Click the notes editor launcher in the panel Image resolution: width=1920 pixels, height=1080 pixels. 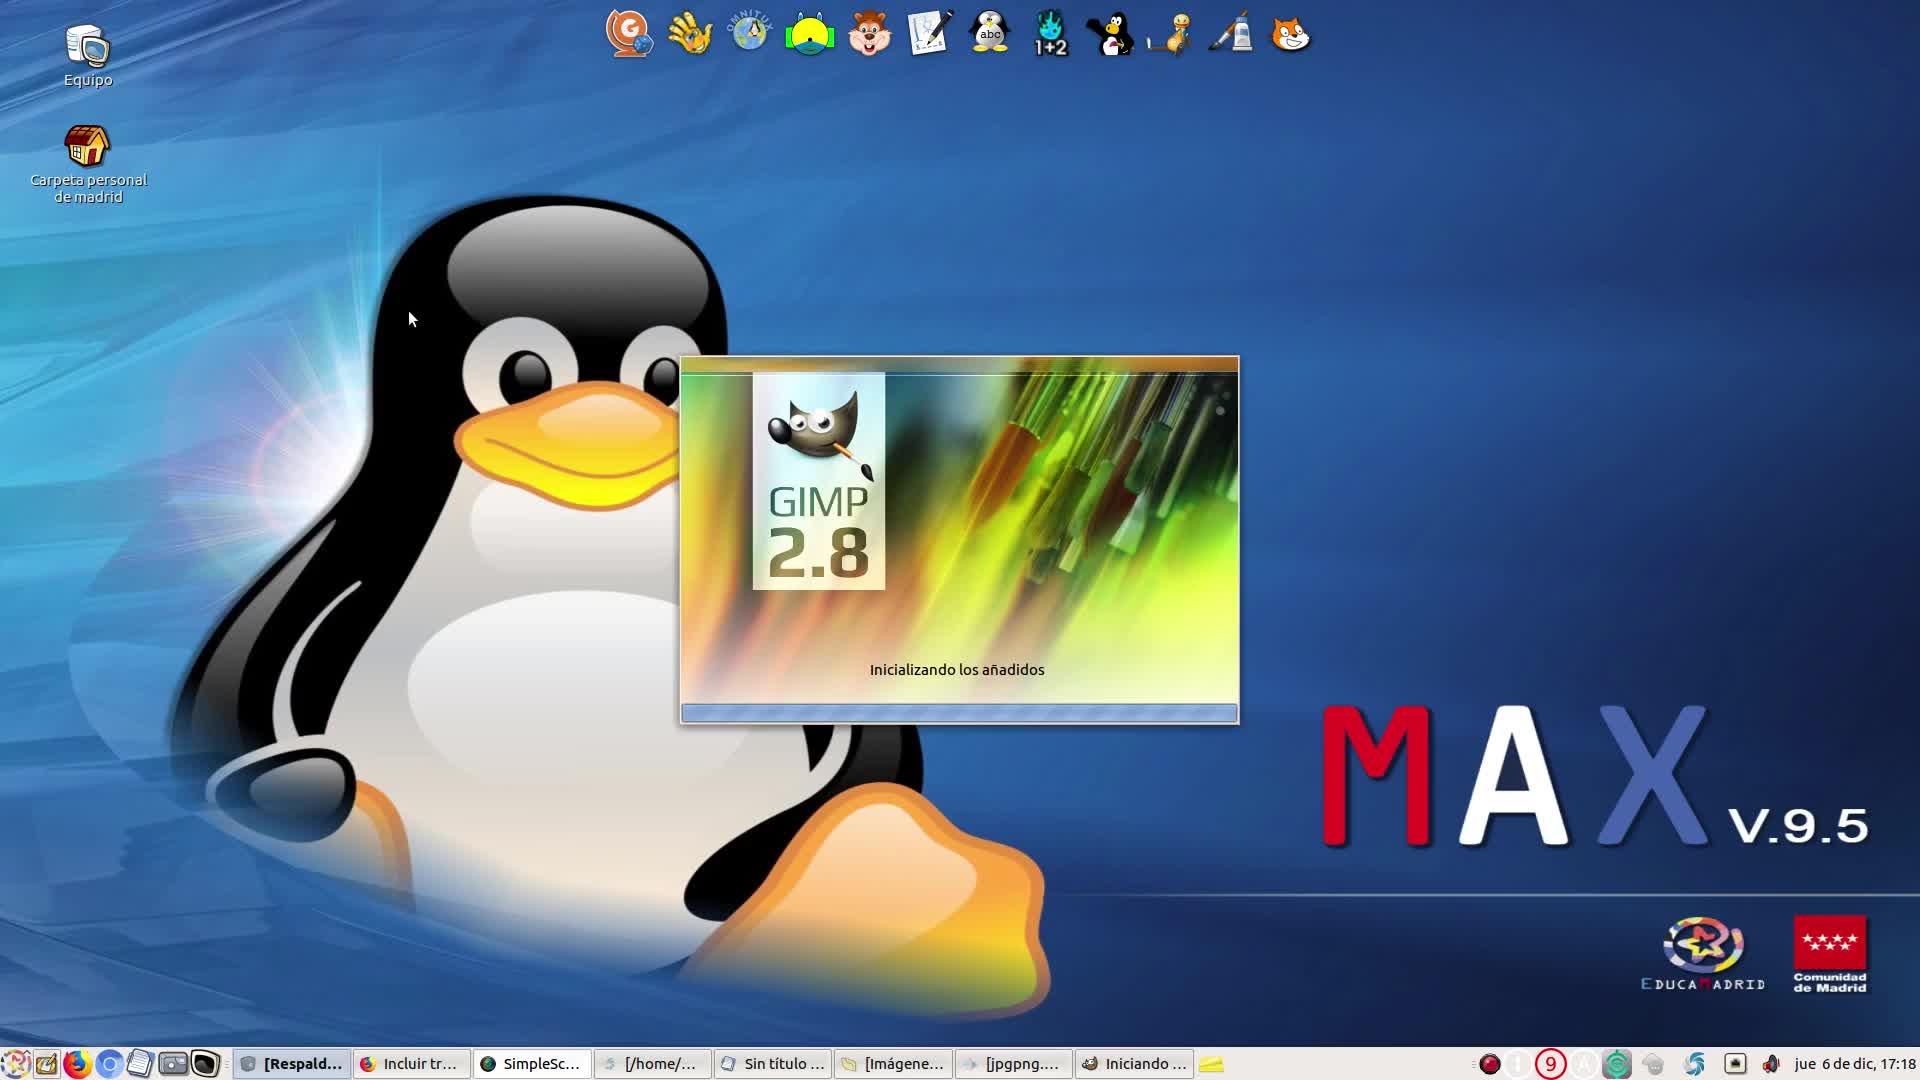46,1064
